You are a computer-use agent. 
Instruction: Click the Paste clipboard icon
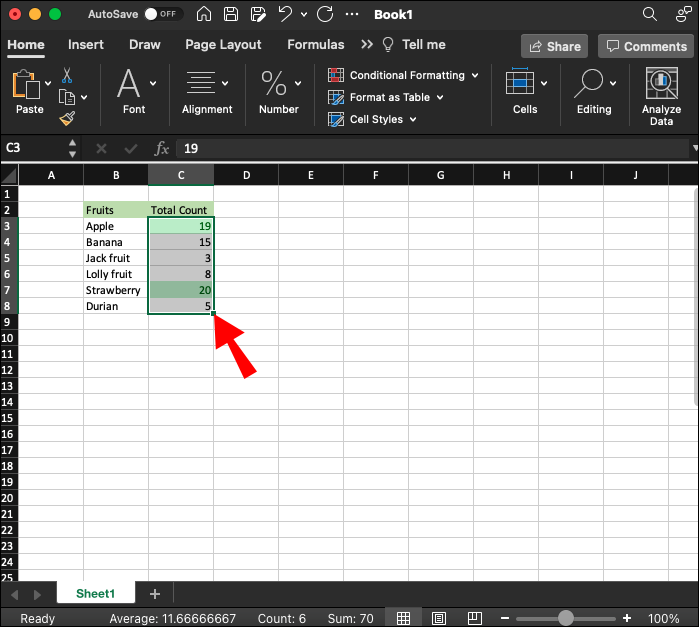tap(26, 86)
